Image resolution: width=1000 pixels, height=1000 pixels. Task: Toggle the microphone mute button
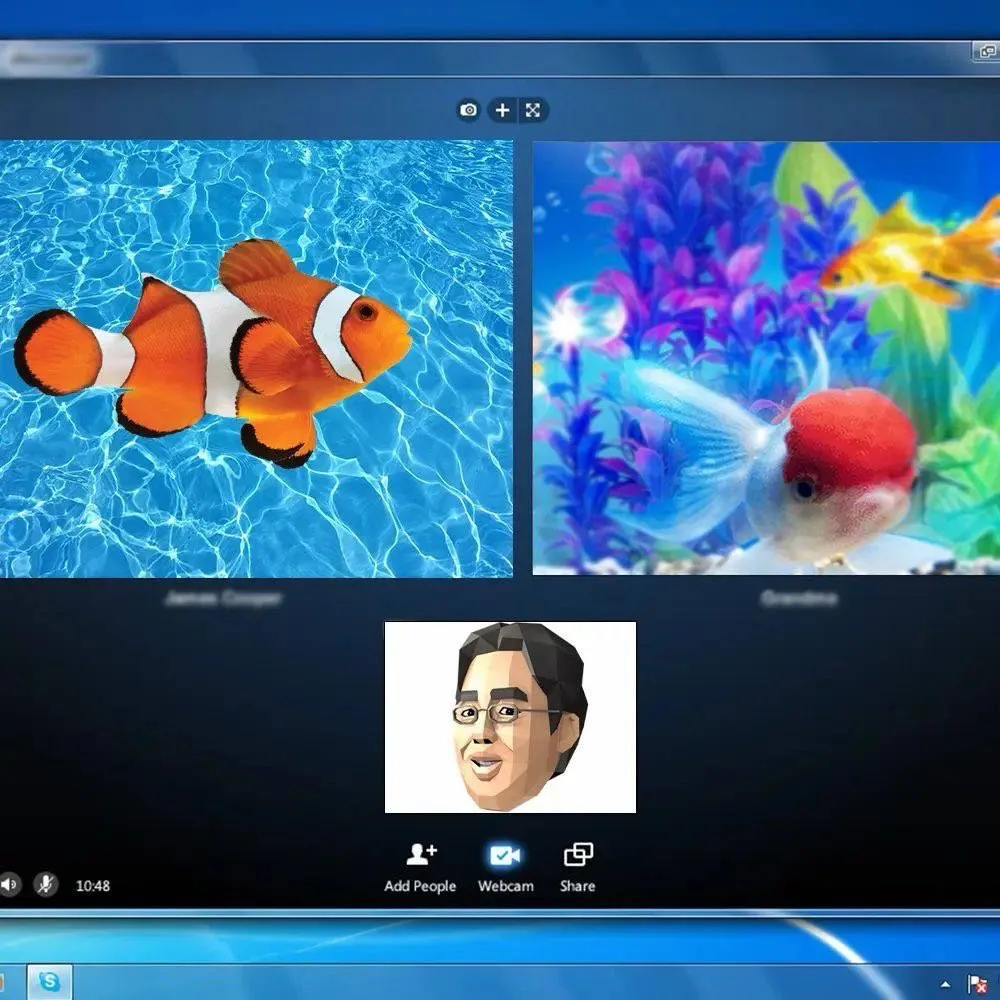point(45,885)
